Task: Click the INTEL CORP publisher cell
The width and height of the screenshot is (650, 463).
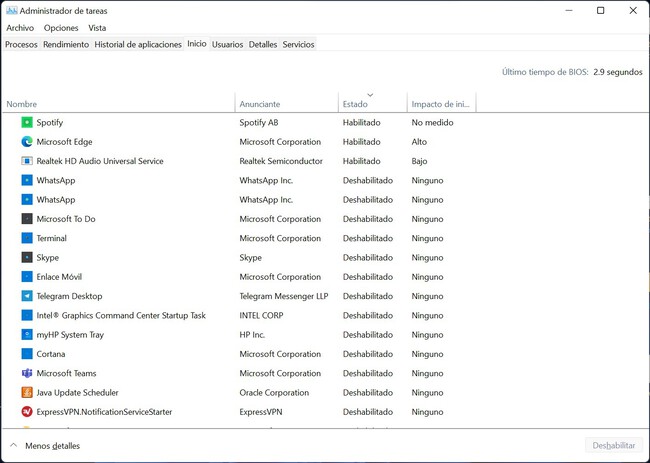Action: click(x=261, y=315)
